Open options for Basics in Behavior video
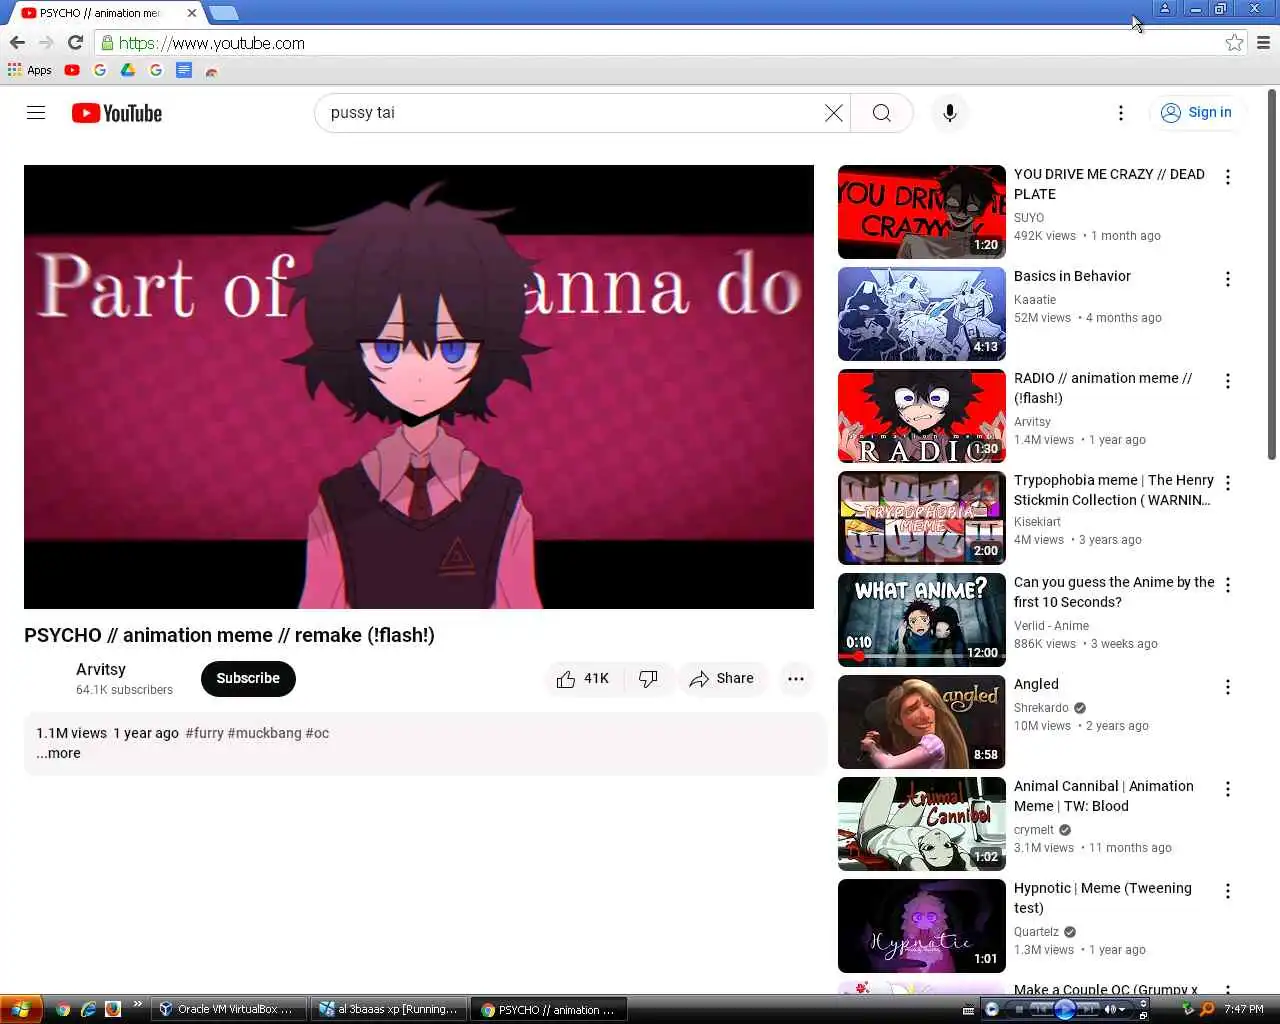The width and height of the screenshot is (1280, 1024). point(1228,279)
